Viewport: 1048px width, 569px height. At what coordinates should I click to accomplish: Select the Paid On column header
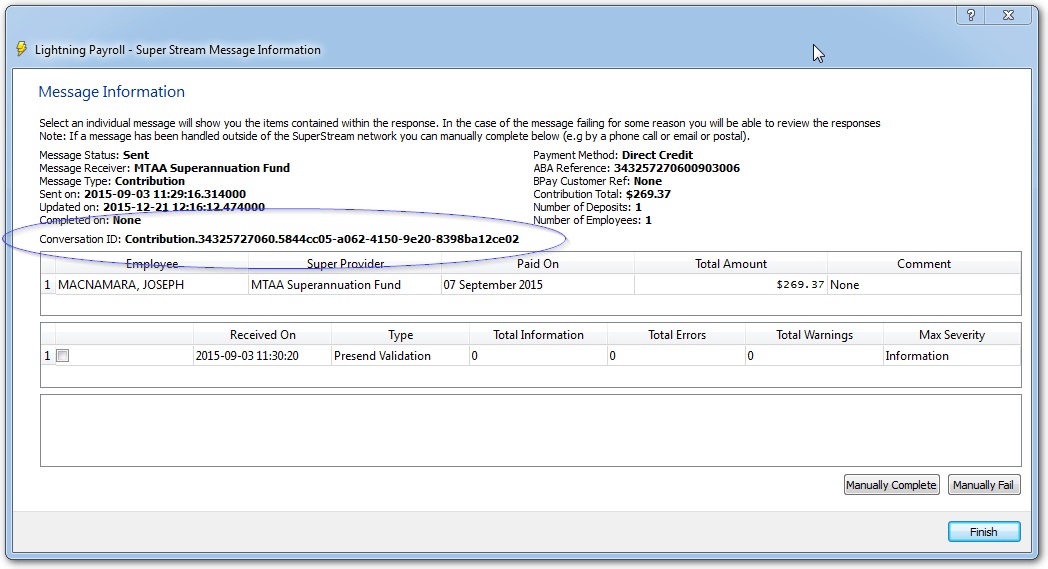(537, 263)
